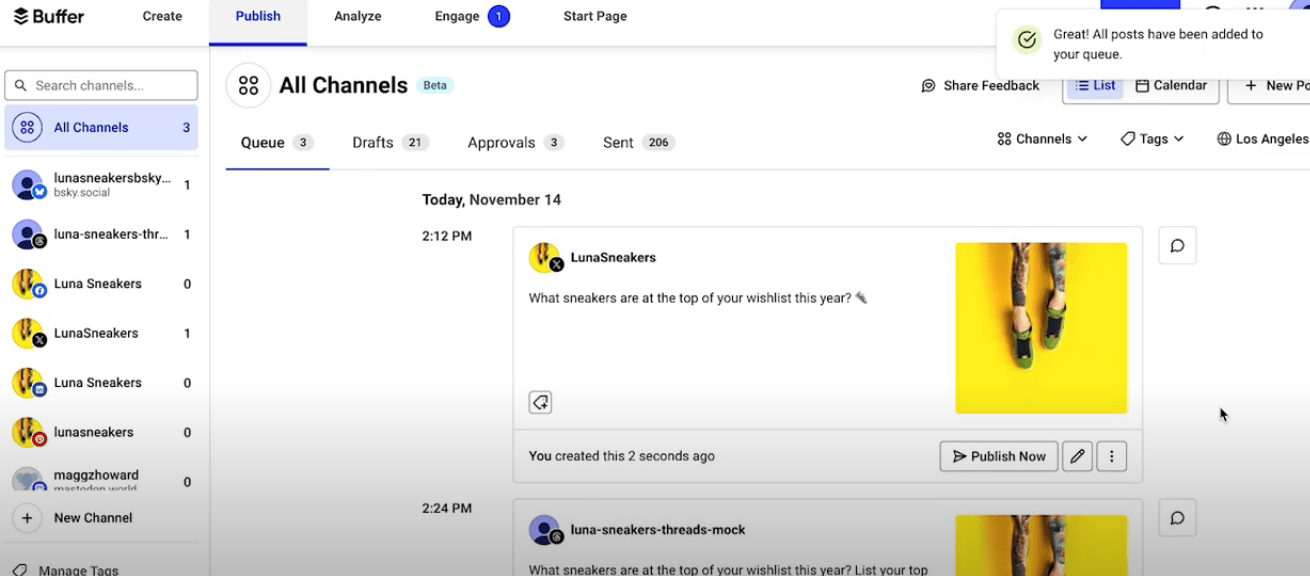The image size is (1310, 576).
Task: Switch to List view
Action: pyautogui.click(x=1094, y=86)
